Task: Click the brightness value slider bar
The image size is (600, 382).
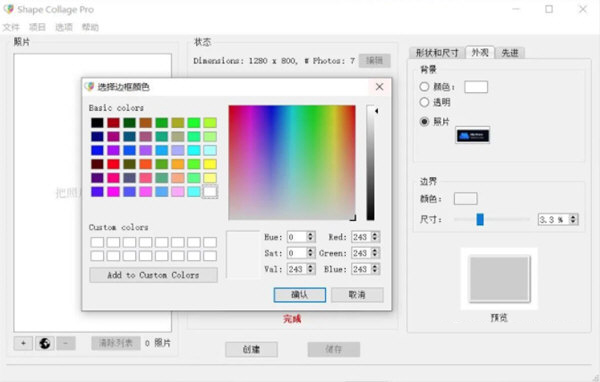Action: pos(370,163)
